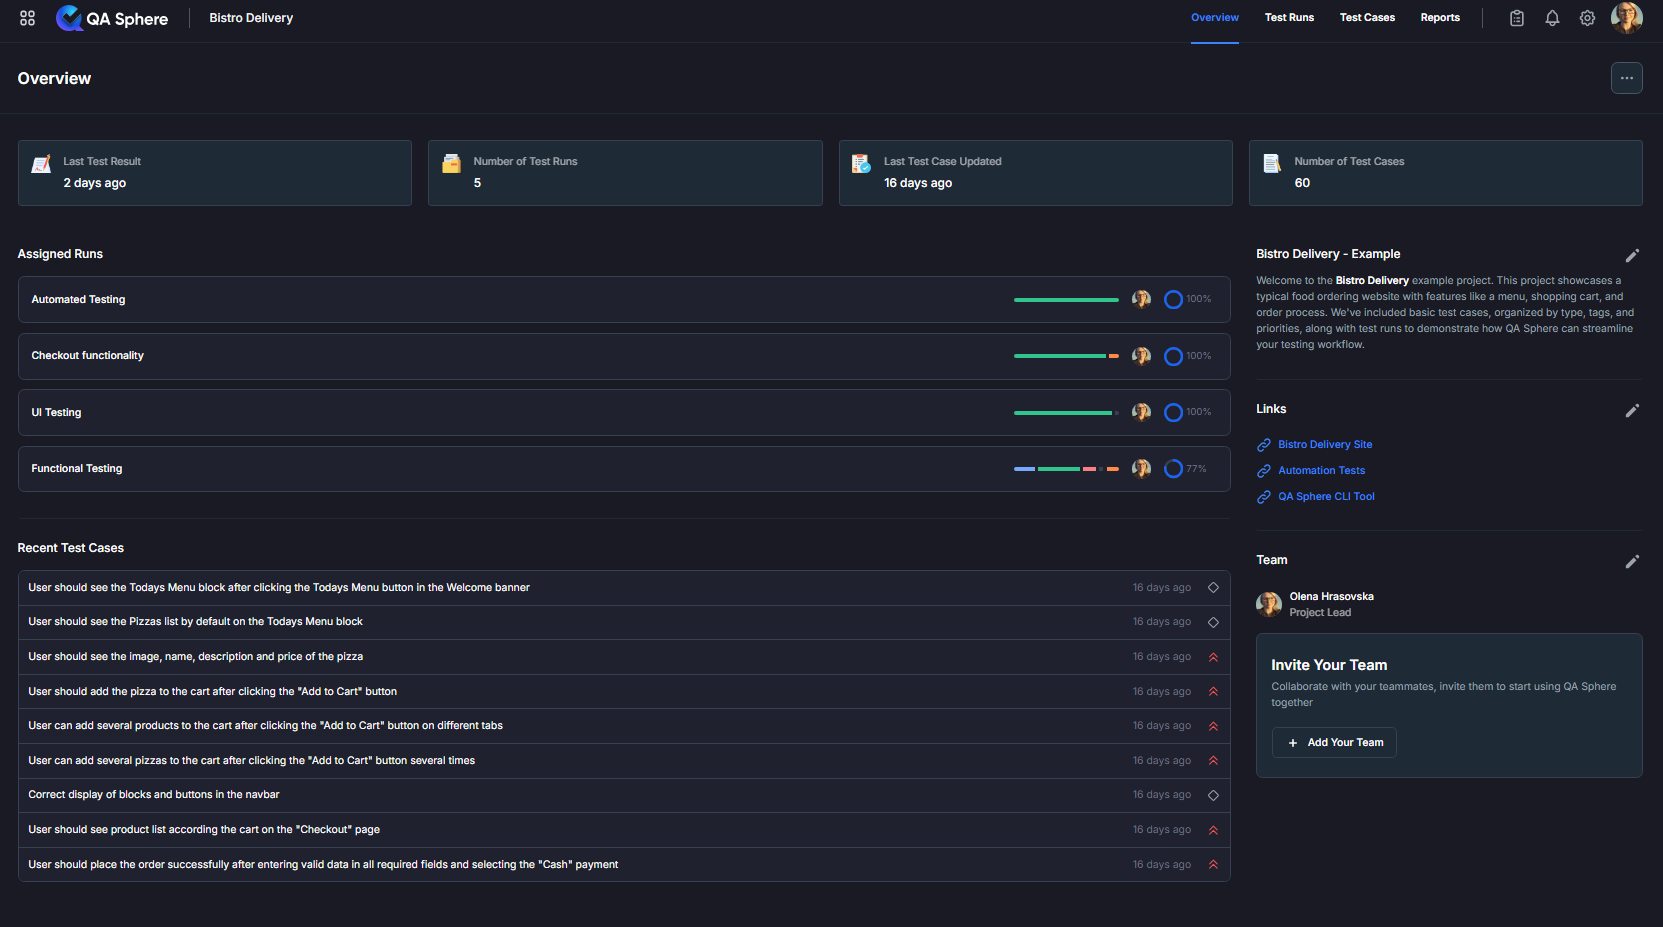Open 'User should see product list' Checkout case

coord(624,830)
